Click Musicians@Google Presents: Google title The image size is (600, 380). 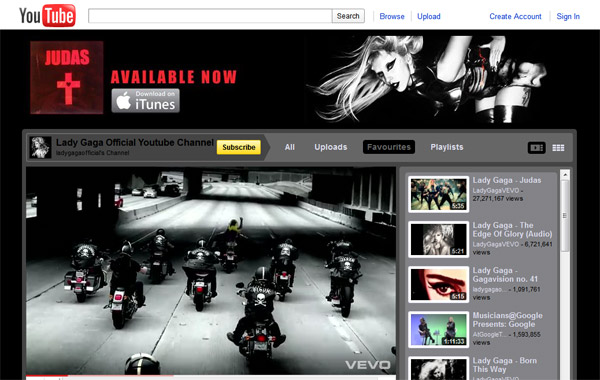(507, 320)
